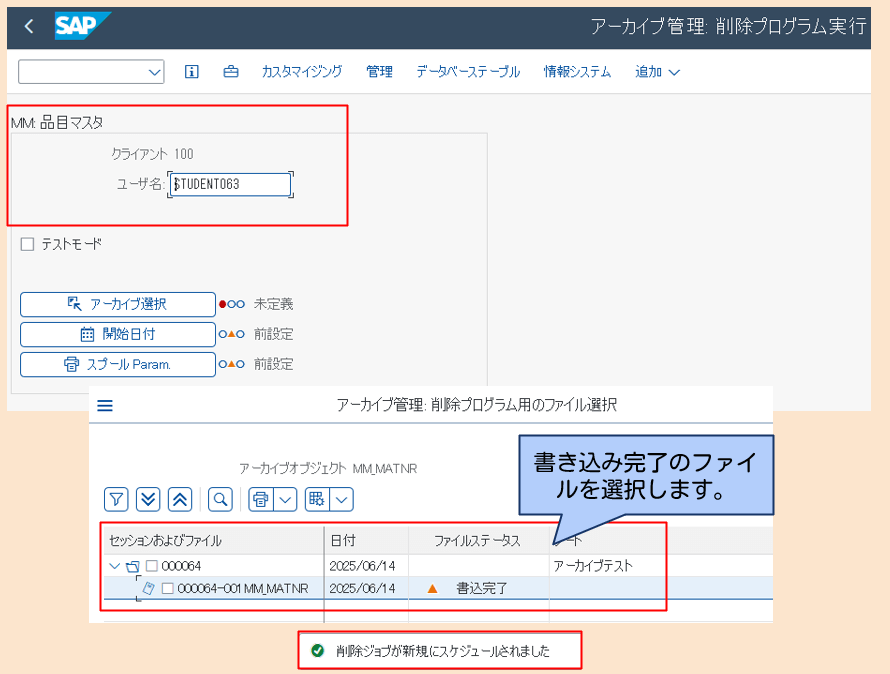This screenshot has width=890, height=674.
Task: Click the スプール Param. button
Action: pos(117,365)
